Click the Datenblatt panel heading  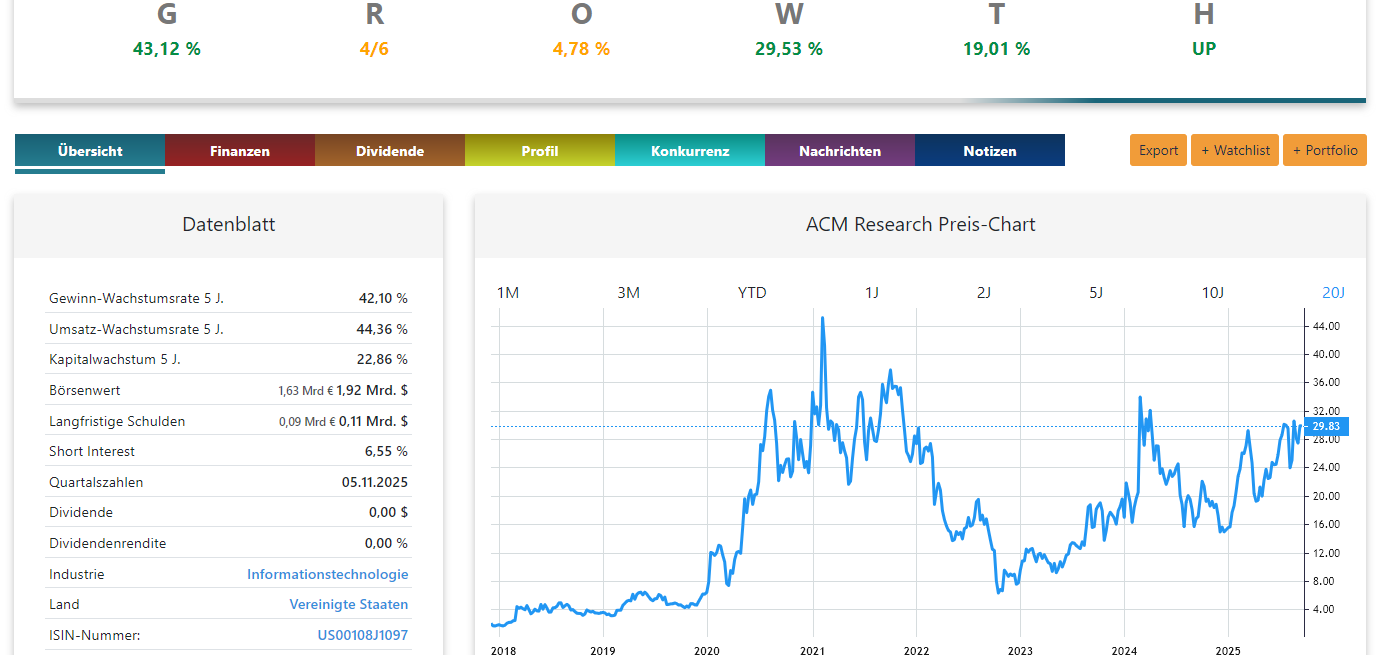pyautogui.click(x=229, y=225)
